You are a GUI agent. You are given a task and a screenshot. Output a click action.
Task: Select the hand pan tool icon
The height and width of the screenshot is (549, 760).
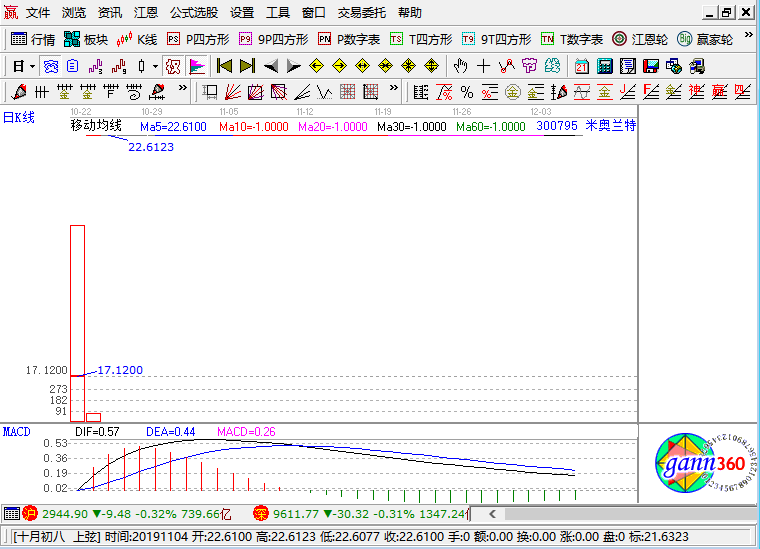pos(460,66)
